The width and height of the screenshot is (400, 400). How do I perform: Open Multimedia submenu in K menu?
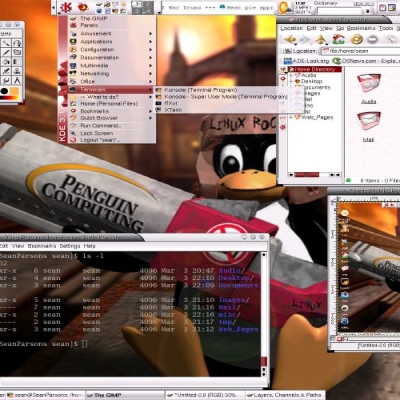click(111, 65)
